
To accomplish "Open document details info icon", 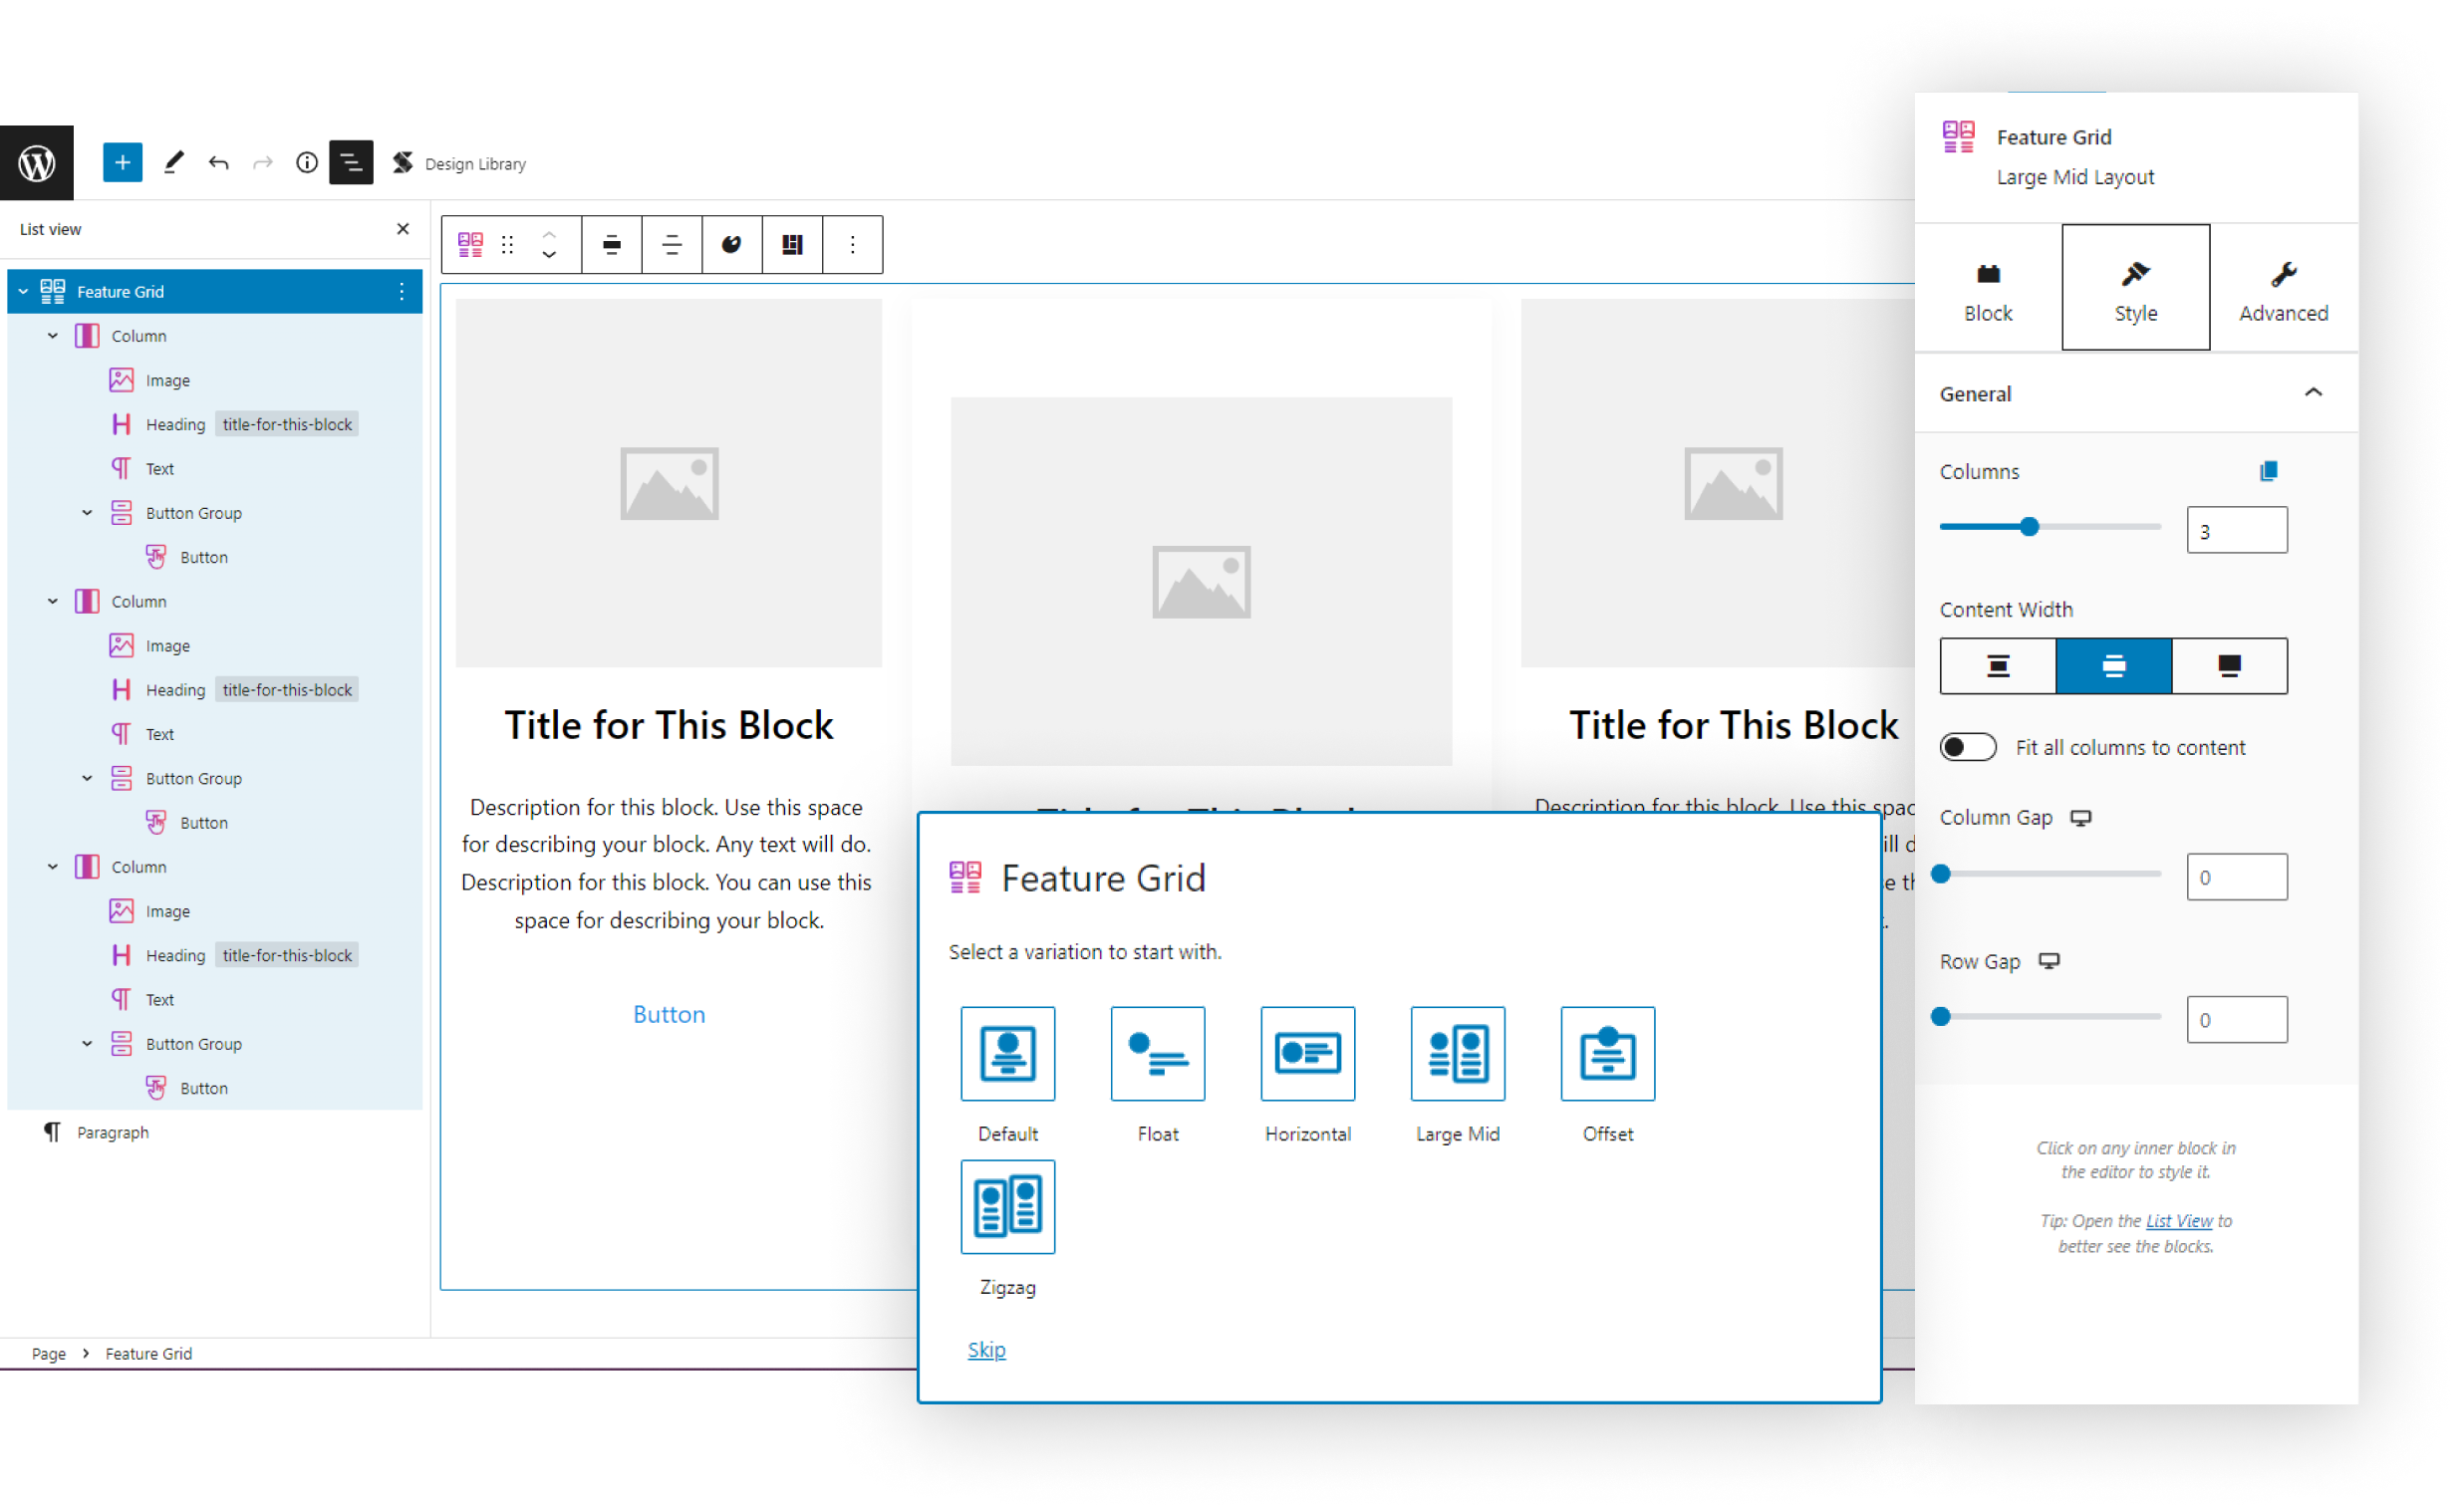I will [x=306, y=163].
